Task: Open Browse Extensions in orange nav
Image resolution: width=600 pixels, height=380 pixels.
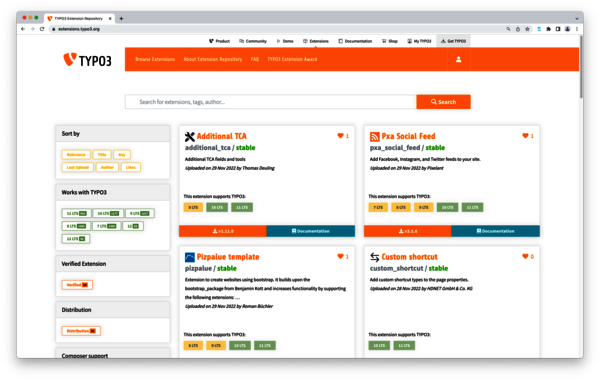Action: click(155, 59)
